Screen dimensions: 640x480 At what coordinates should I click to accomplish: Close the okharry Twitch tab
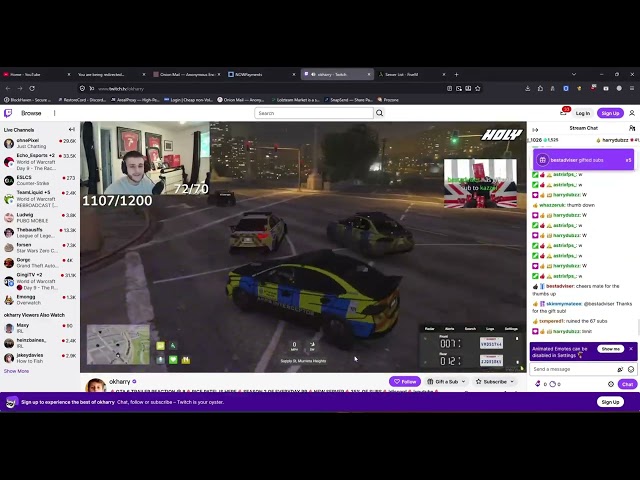click(x=369, y=75)
